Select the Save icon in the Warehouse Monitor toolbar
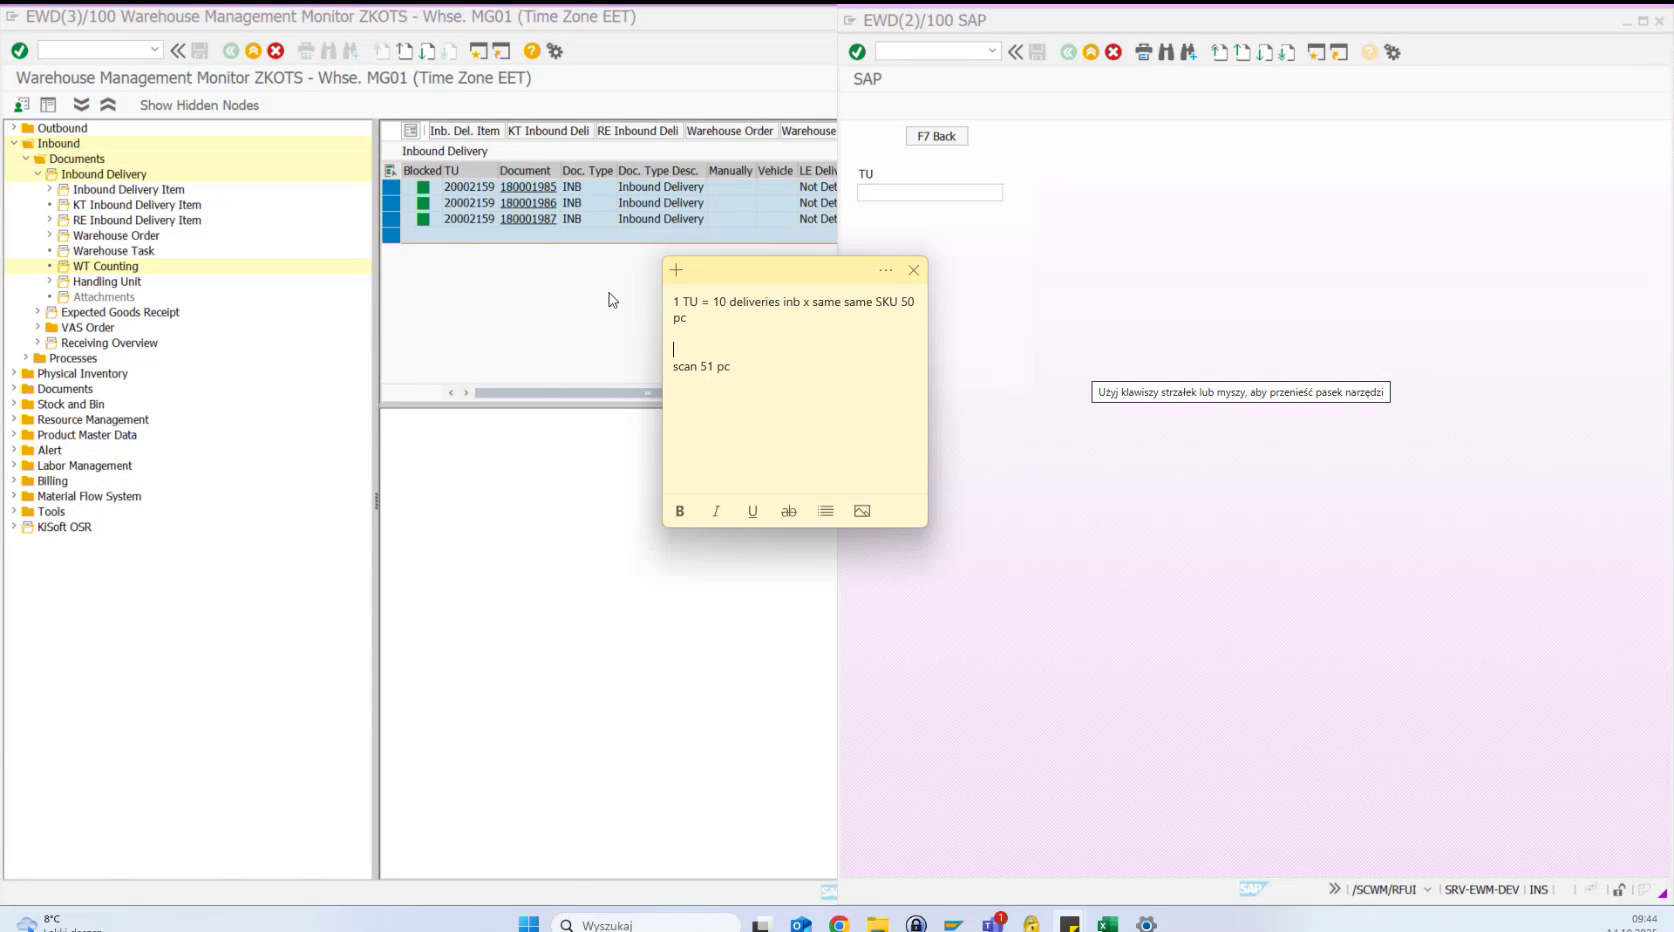 pyautogui.click(x=201, y=50)
